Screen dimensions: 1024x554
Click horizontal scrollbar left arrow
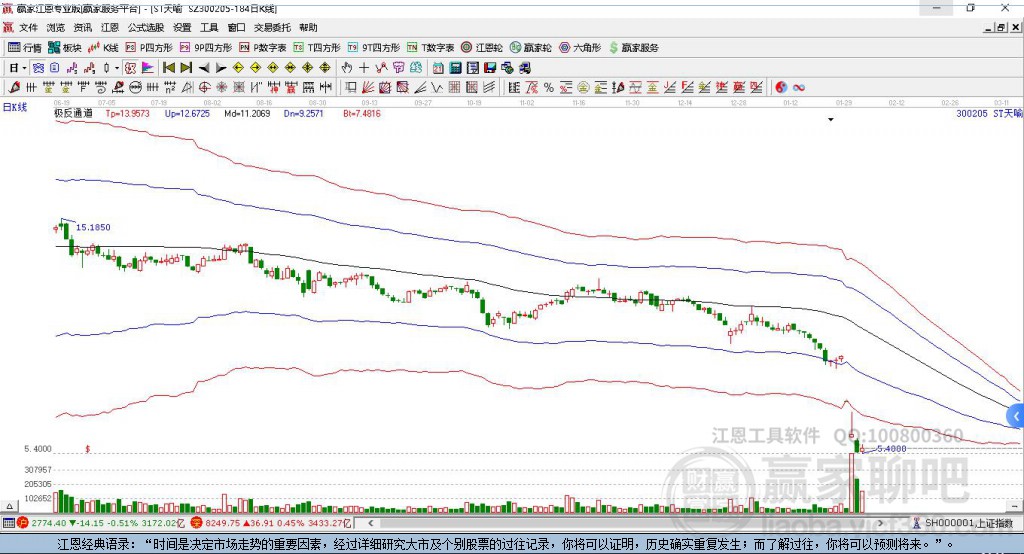370,523
